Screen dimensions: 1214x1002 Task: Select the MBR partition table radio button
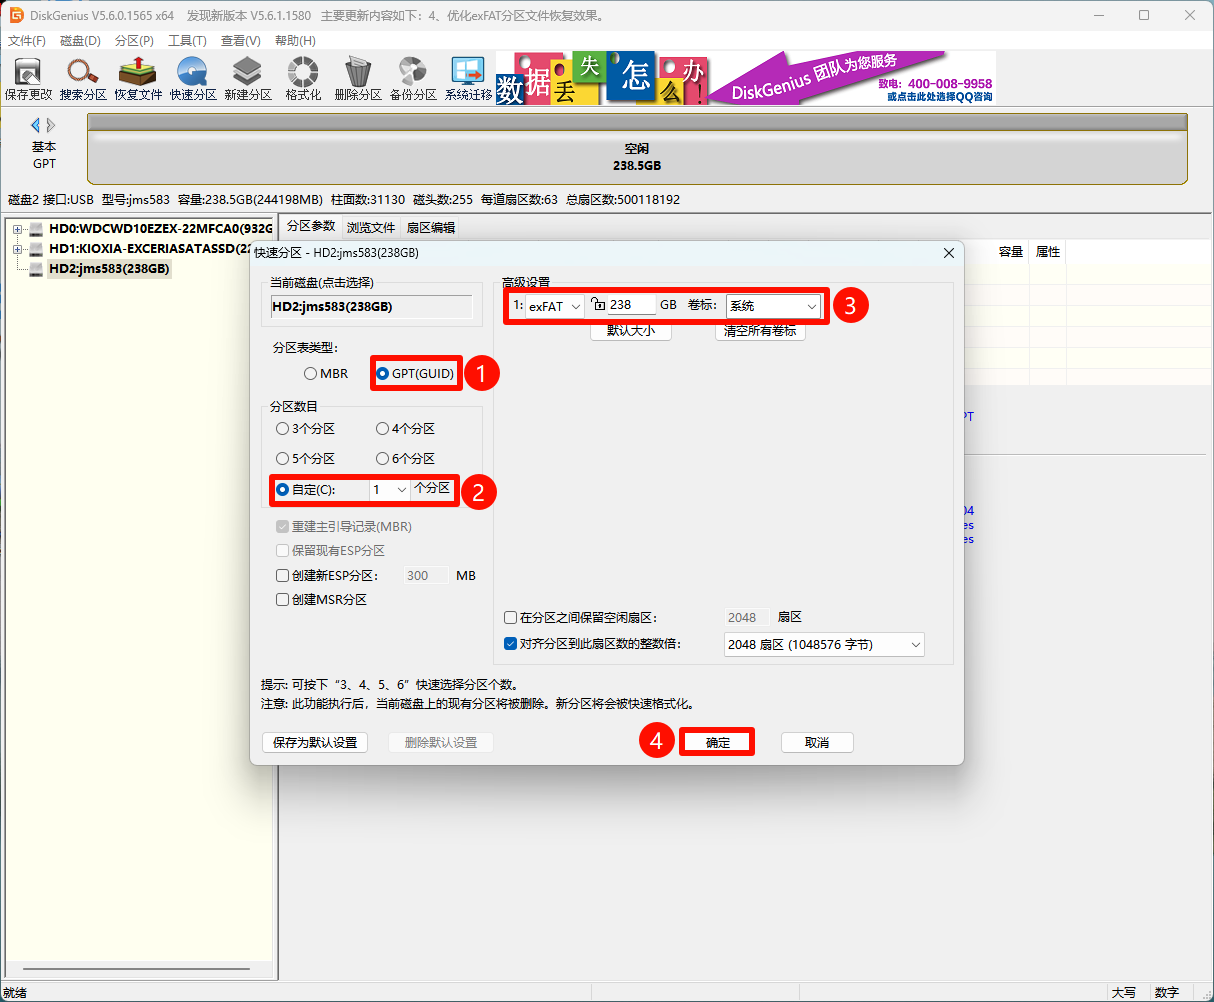coord(311,374)
